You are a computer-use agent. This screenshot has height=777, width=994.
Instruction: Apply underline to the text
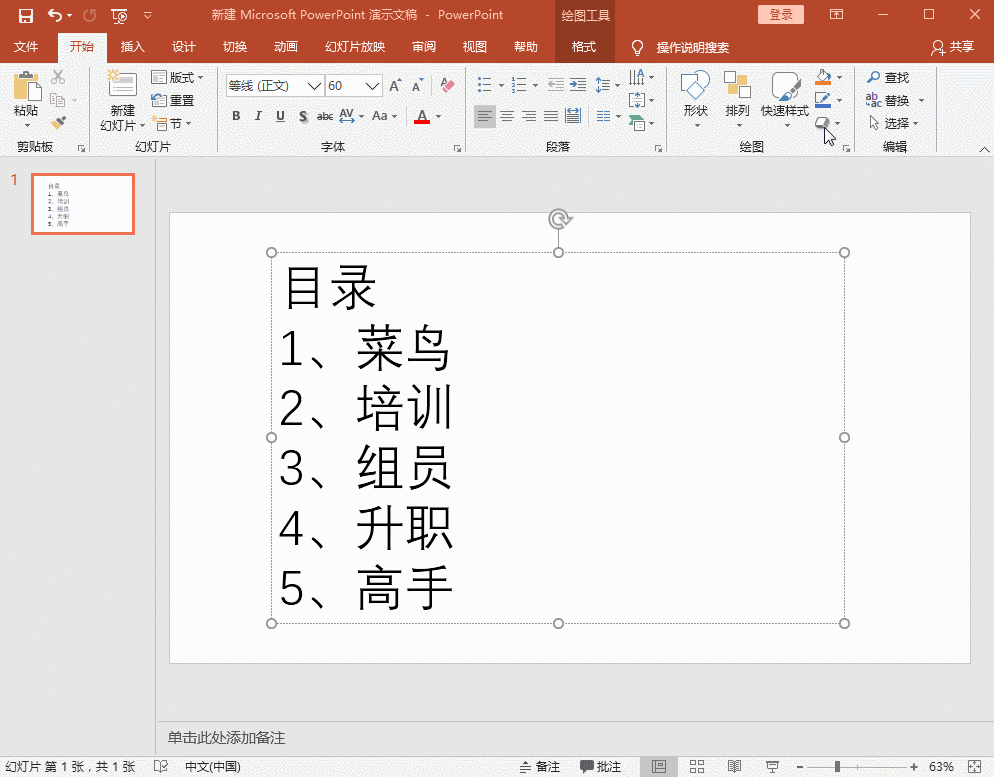[279, 116]
